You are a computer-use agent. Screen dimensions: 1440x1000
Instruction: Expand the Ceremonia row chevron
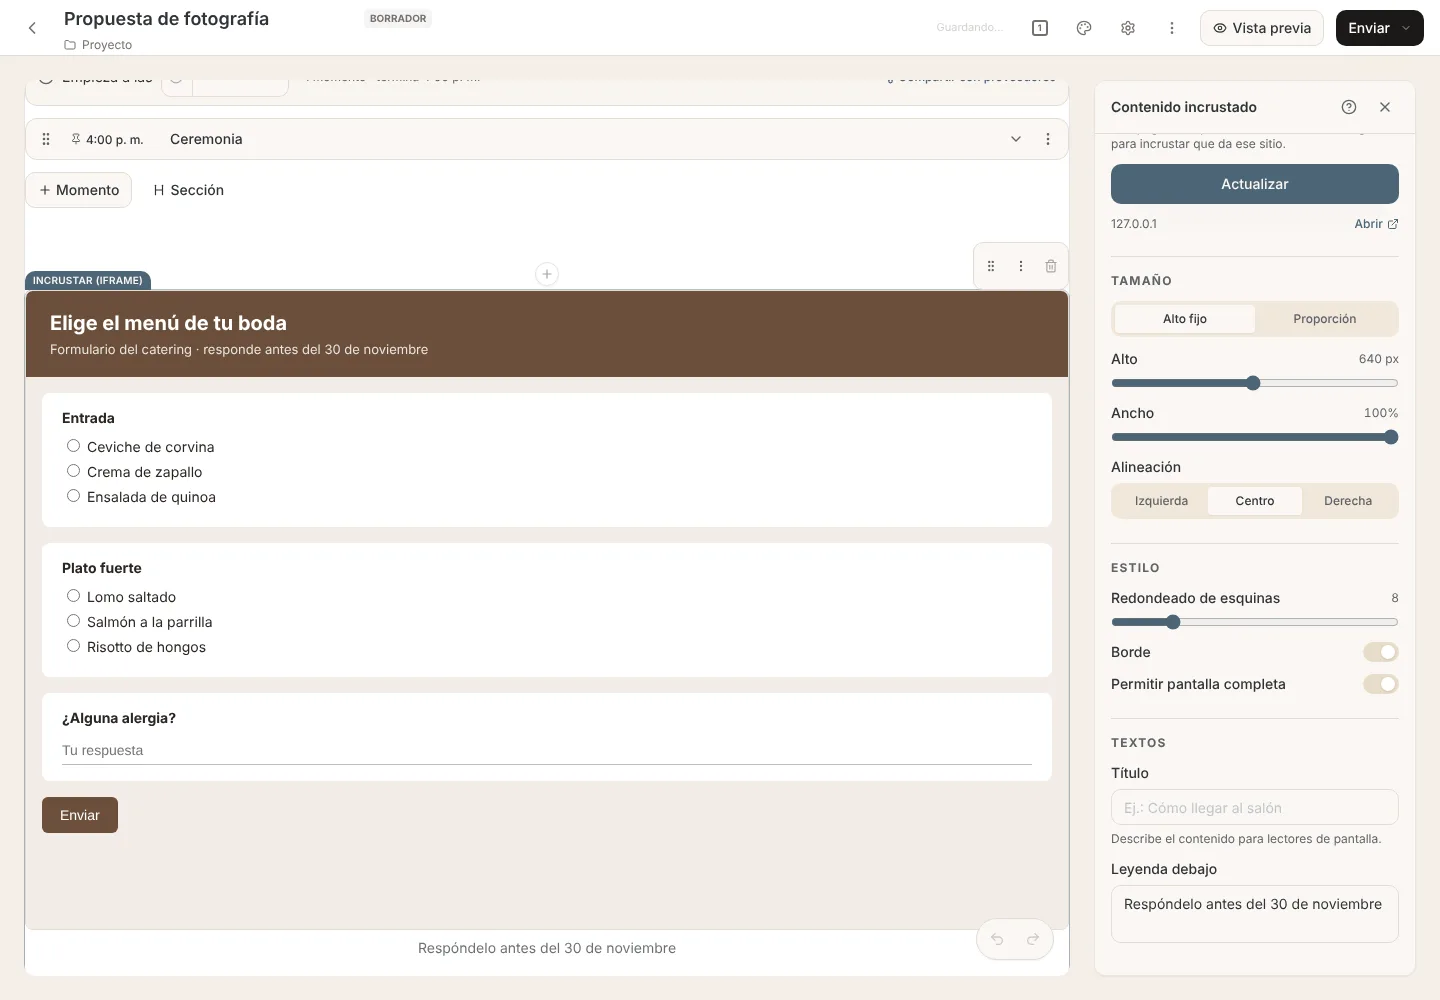[x=1016, y=139]
